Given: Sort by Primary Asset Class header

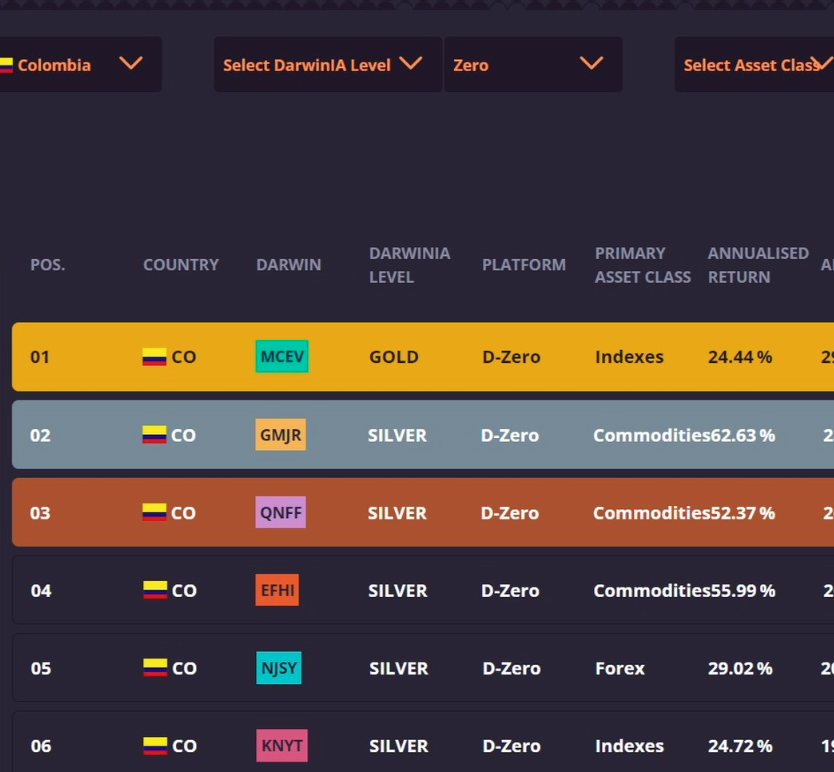Looking at the screenshot, I should tap(642, 265).
